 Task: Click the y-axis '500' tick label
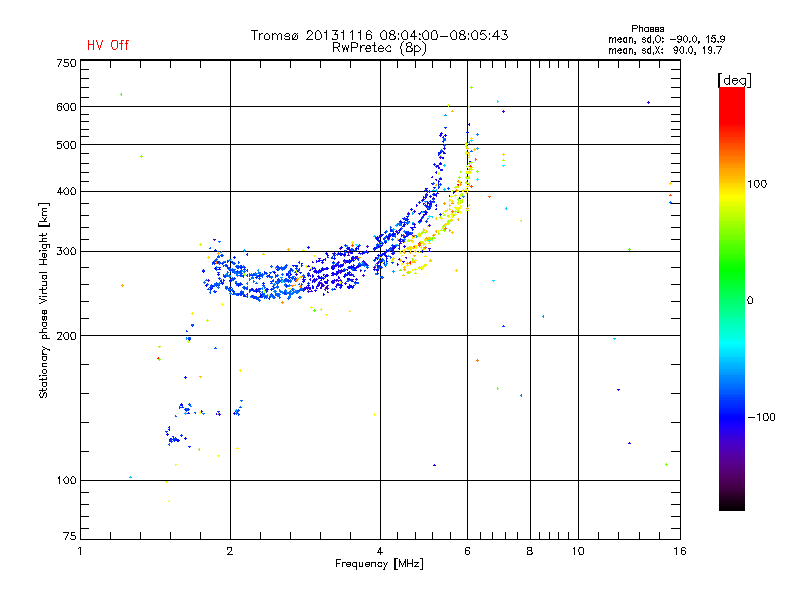[66, 145]
